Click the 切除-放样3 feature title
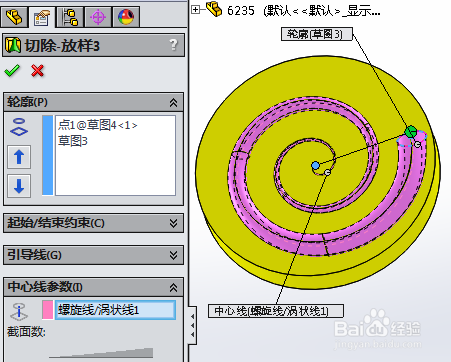Image resolution: width=451 pixels, height=362 pixels. click(62, 45)
